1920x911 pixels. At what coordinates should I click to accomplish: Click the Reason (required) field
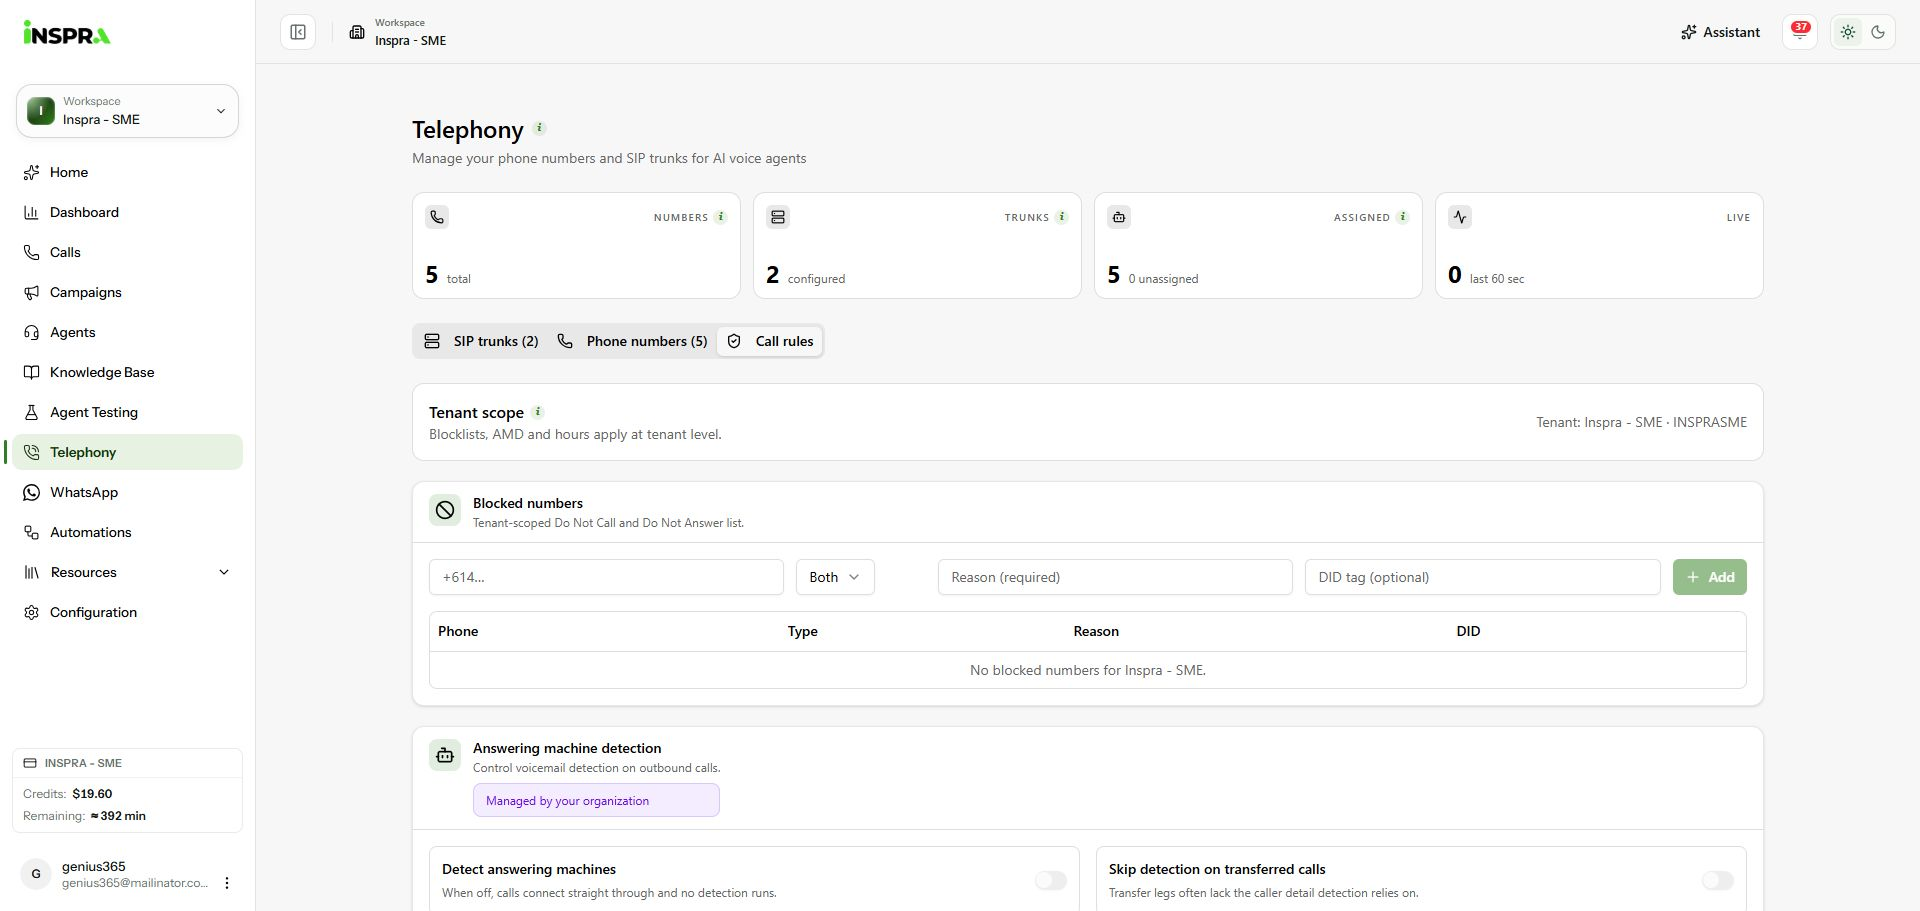coord(1115,577)
